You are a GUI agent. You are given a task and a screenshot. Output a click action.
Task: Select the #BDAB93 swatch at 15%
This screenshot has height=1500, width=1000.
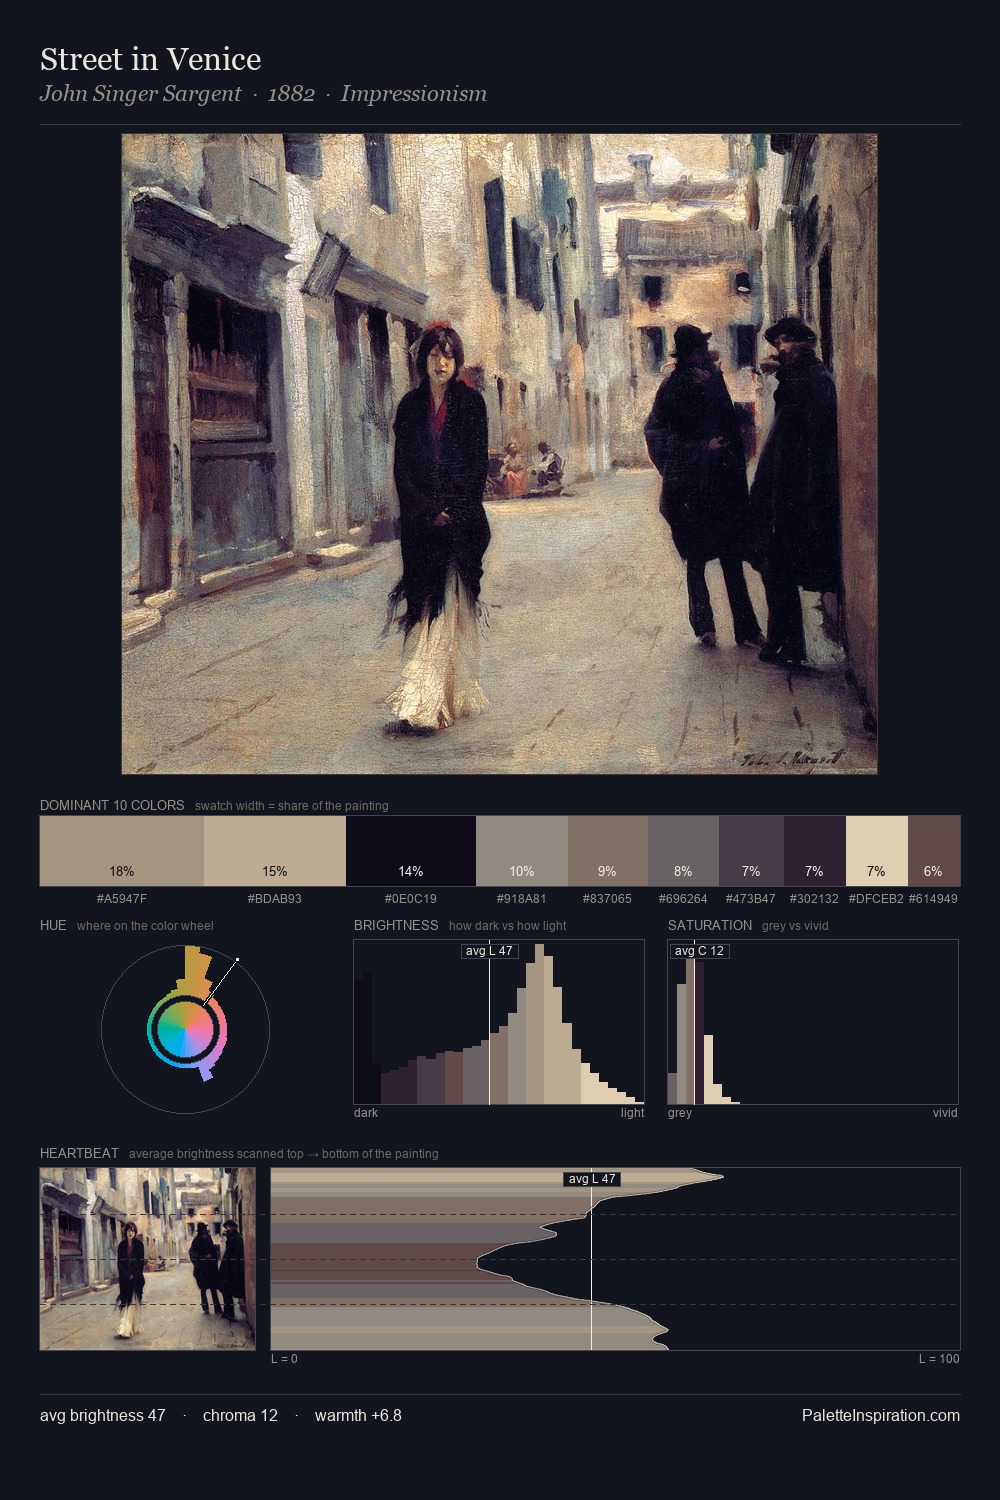[x=275, y=851]
